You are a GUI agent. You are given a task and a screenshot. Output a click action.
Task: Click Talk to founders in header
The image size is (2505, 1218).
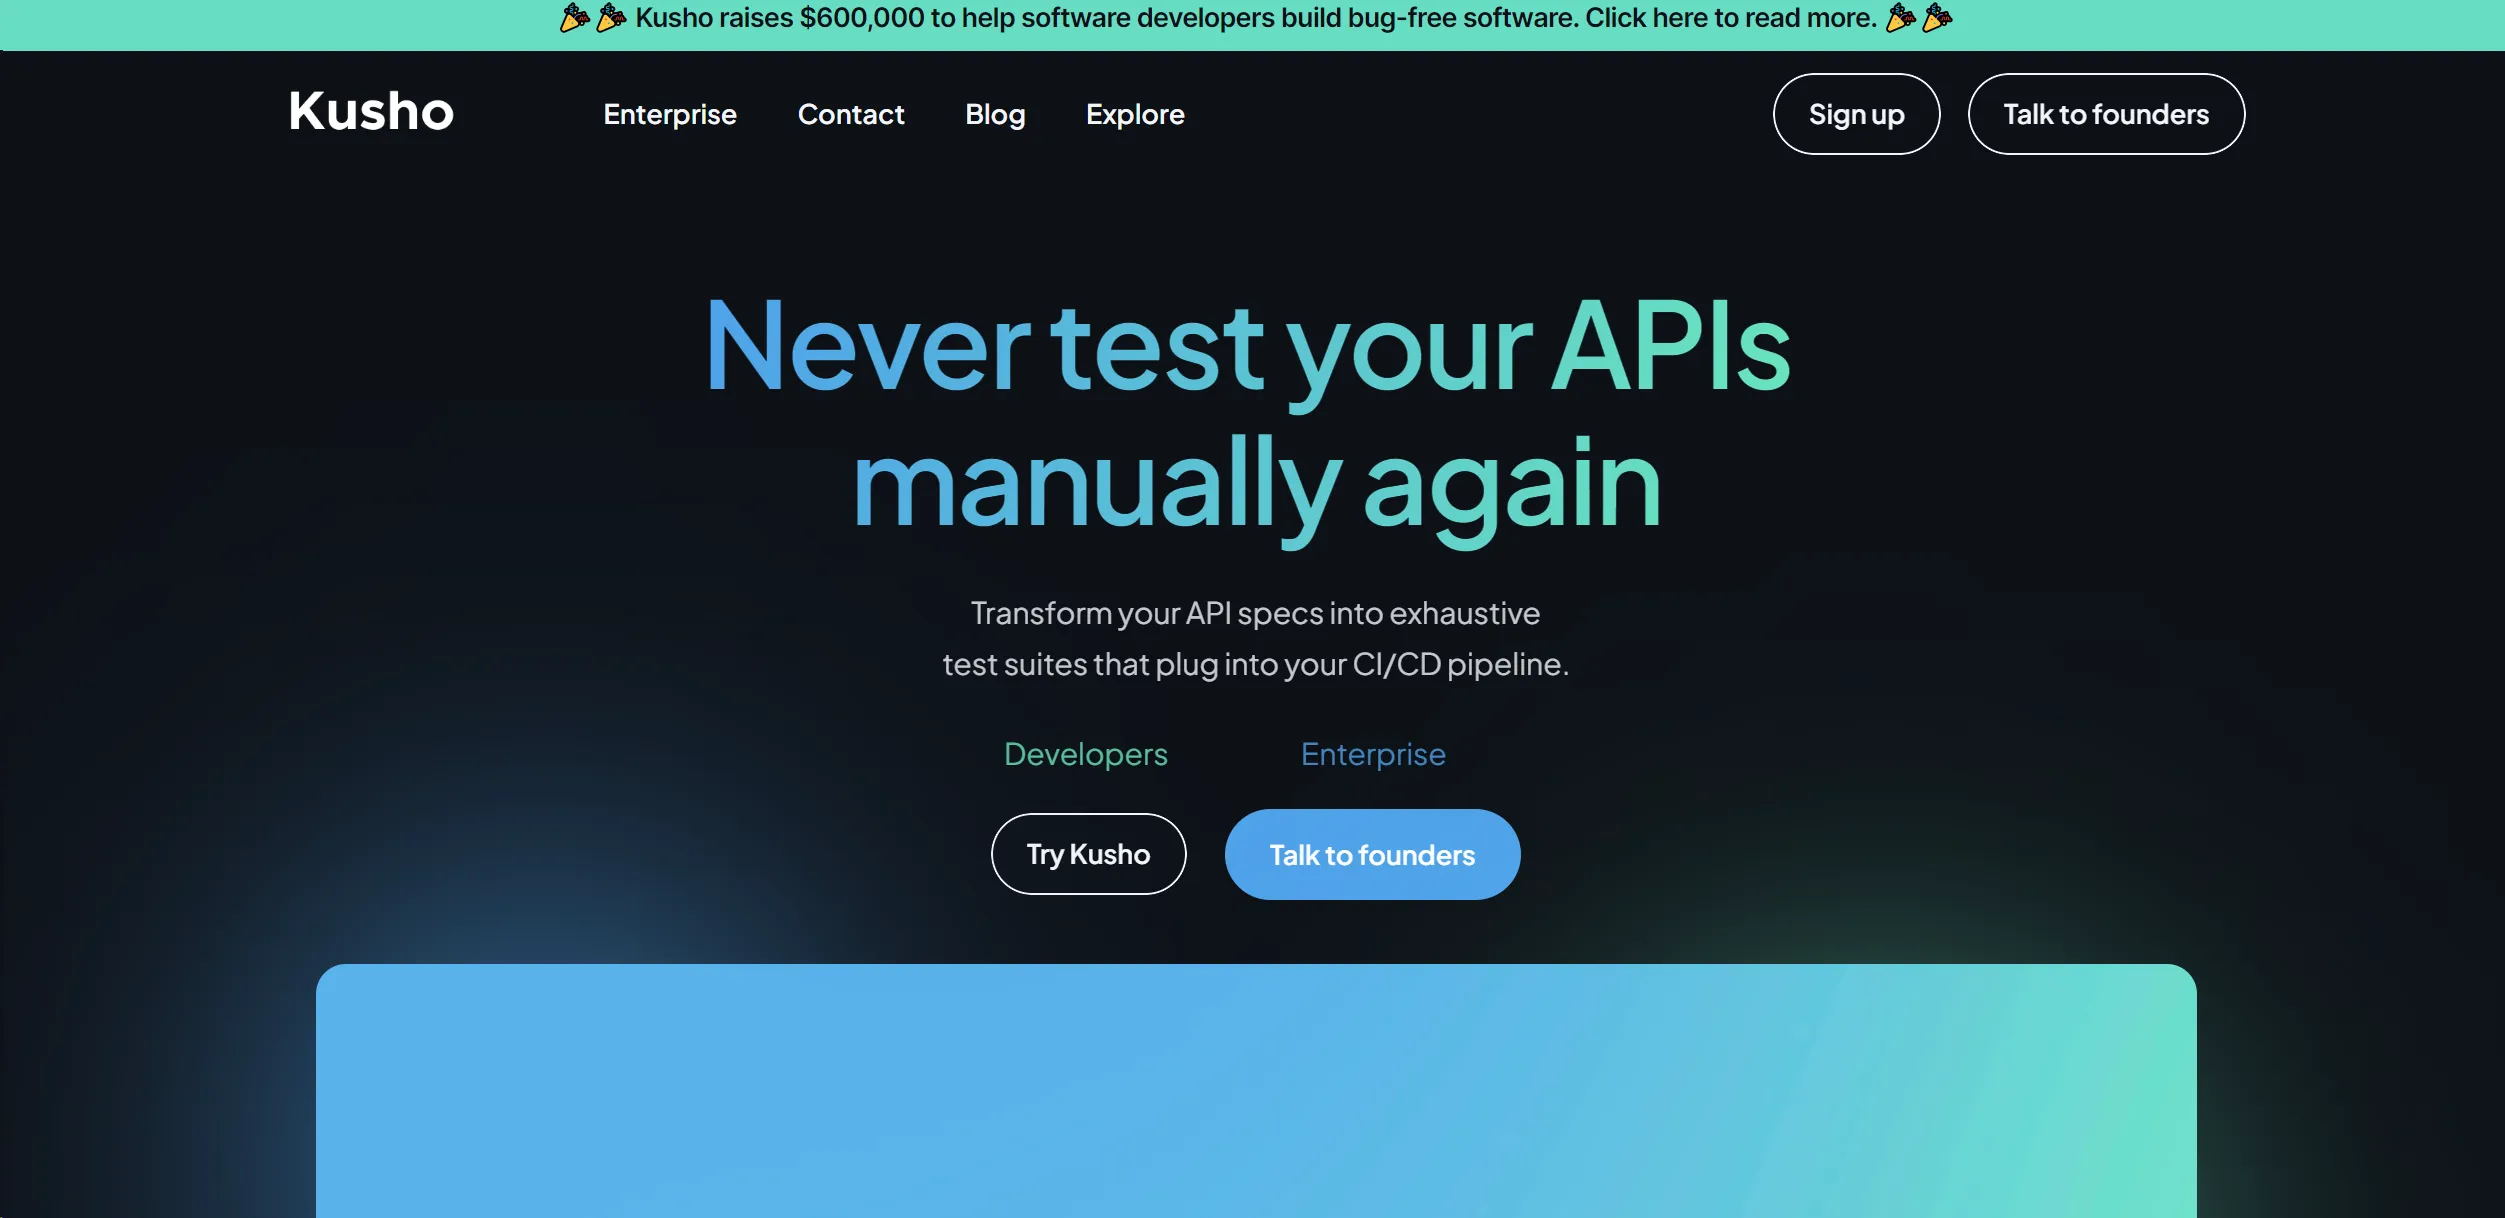(x=2105, y=114)
